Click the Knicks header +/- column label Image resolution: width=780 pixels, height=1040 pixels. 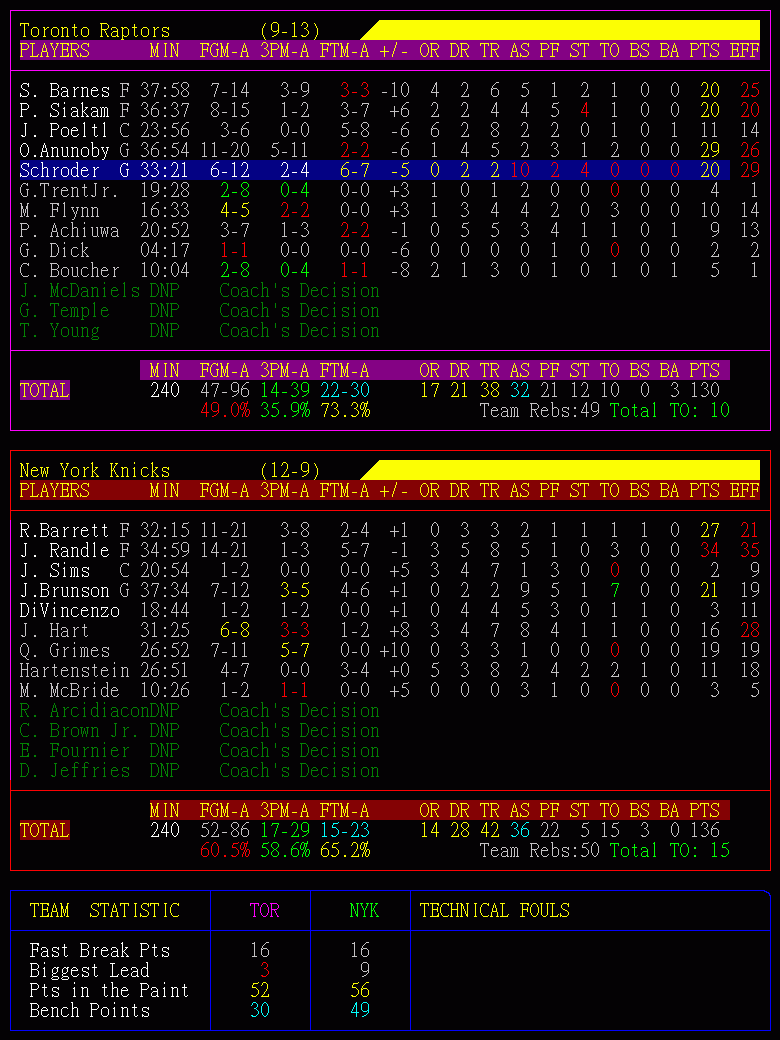pyautogui.click(x=395, y=490)
